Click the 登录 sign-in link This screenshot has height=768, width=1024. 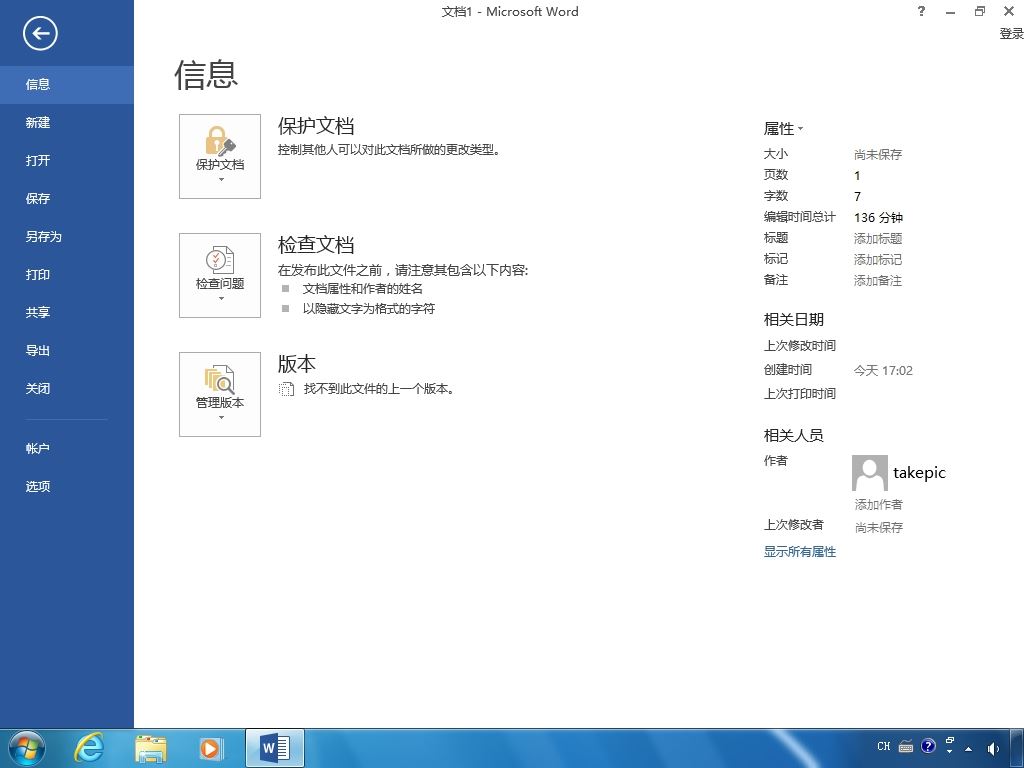point(1011,33)
